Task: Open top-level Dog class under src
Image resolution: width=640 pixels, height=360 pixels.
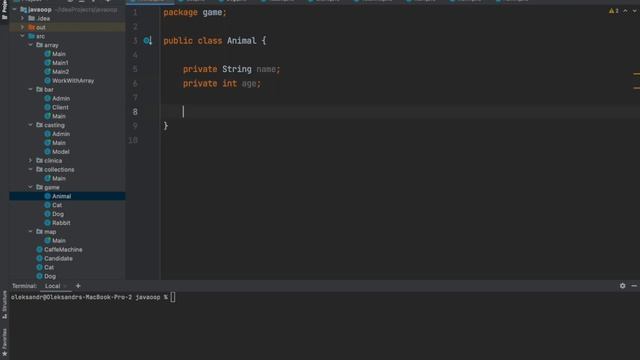Action: point(50,276)
